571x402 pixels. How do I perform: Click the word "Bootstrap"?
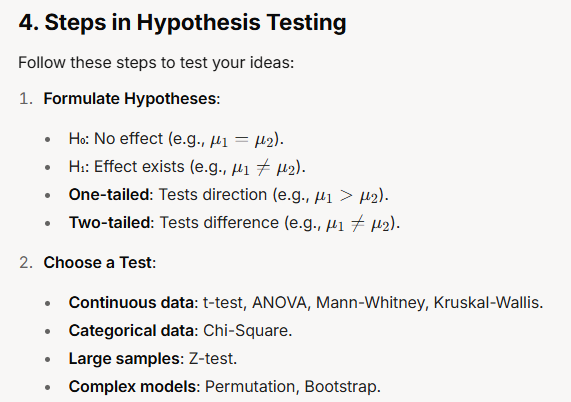pos(341,387)
